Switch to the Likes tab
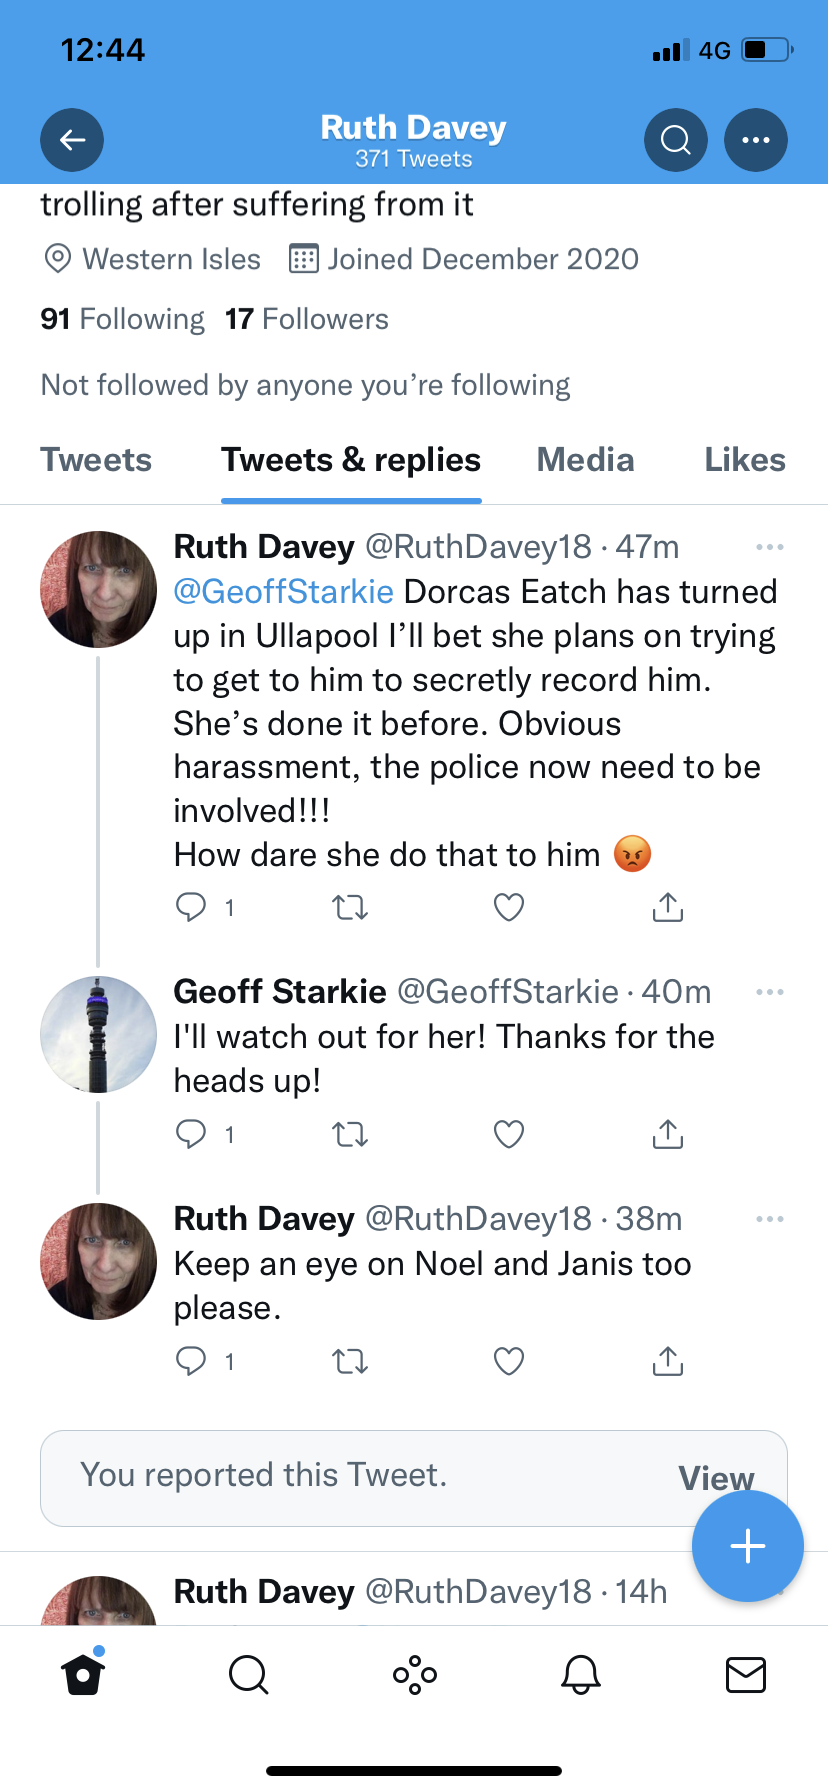 [745, 460]
